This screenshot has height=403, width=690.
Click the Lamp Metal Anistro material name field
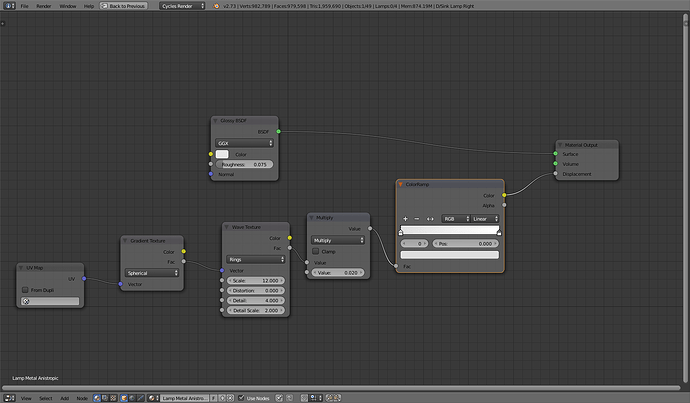[184, 398]
